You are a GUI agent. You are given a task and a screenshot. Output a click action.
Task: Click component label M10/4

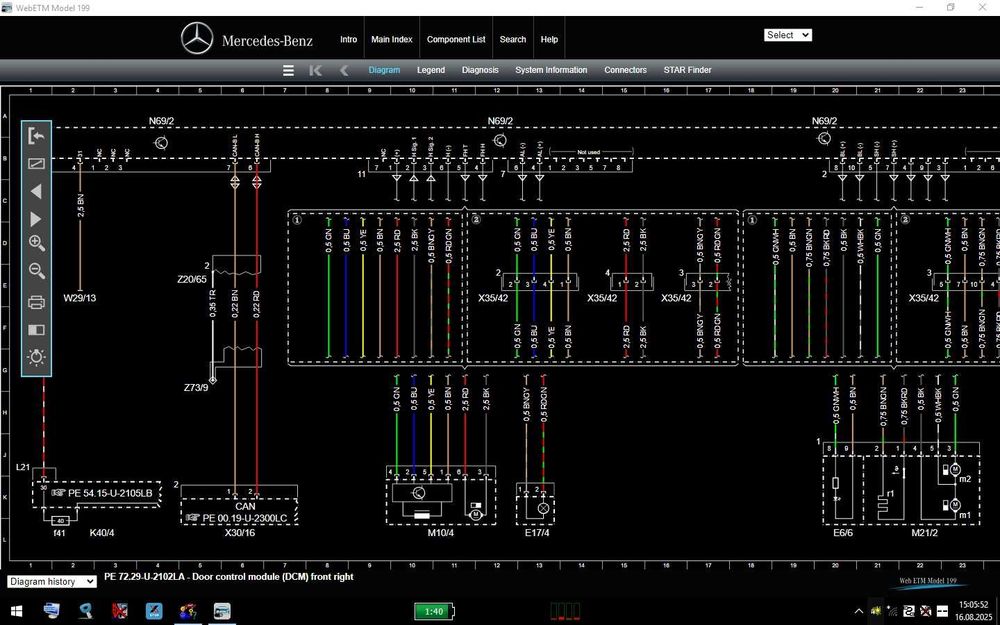click(x=441, y=533)
